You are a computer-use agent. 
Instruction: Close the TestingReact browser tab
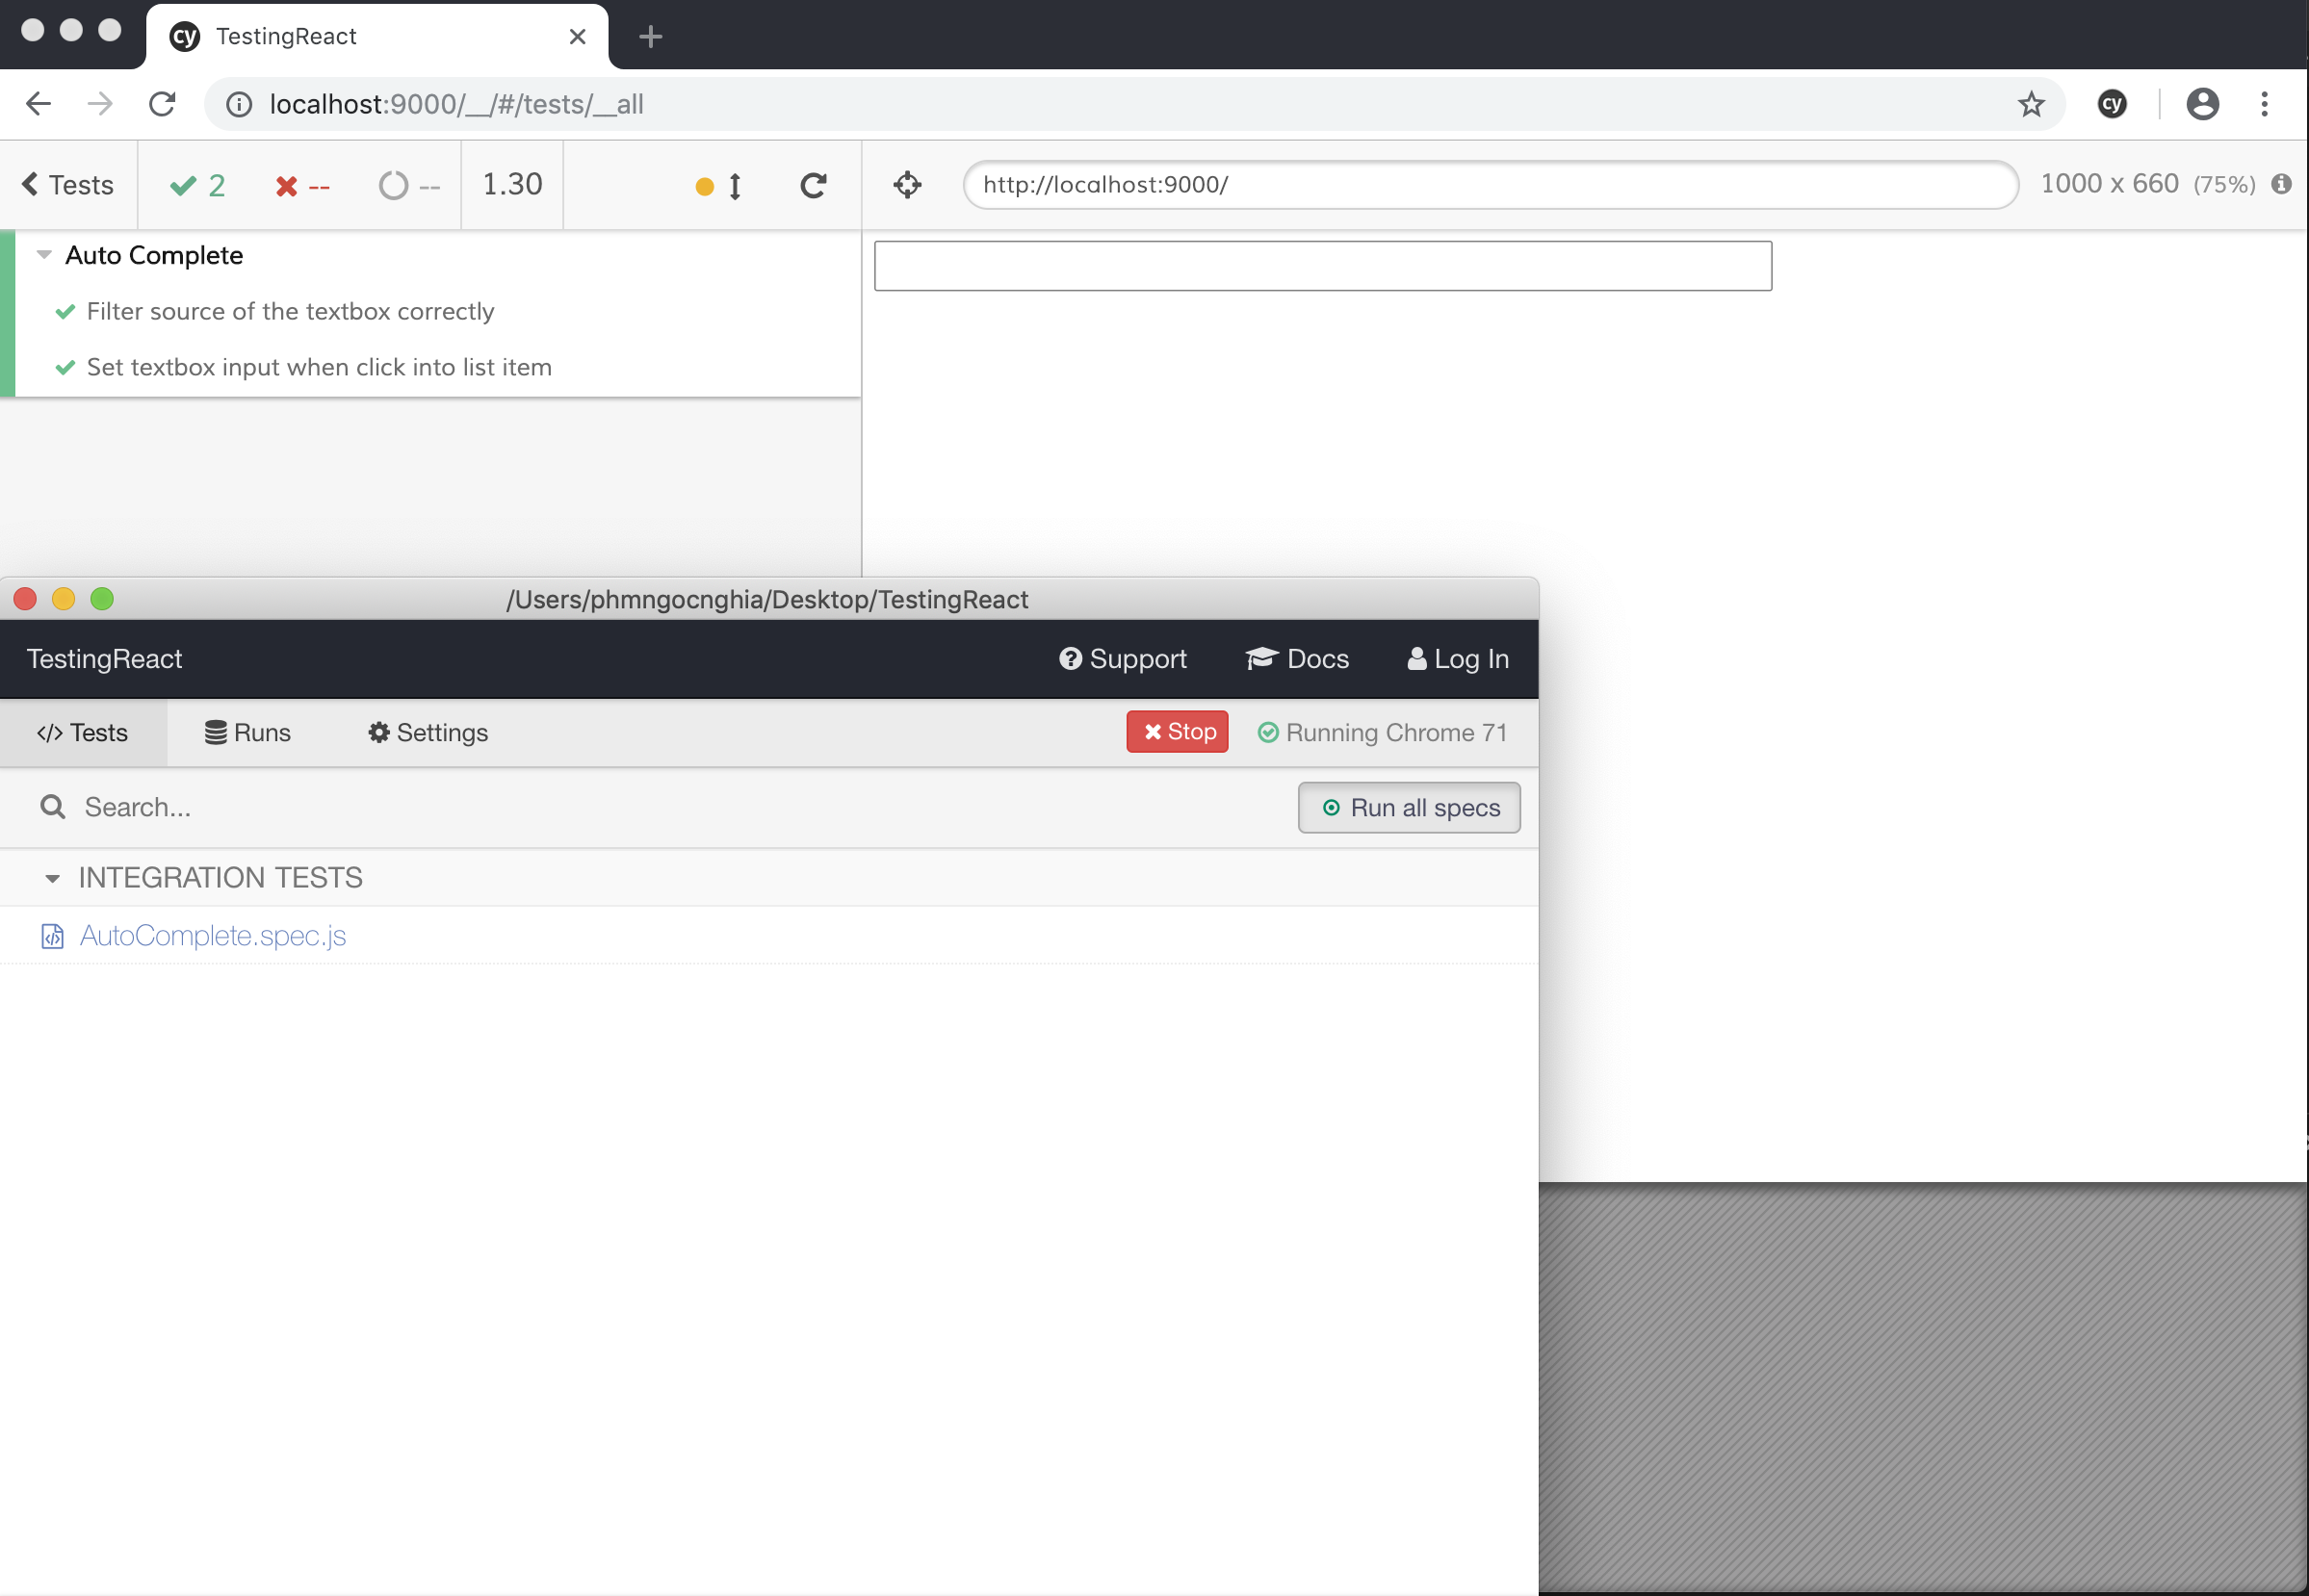click(577, 37)
